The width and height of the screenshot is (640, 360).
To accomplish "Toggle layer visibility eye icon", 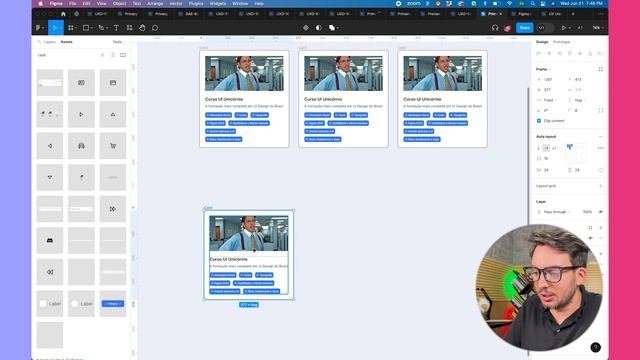I will click(x=601, y=212).
